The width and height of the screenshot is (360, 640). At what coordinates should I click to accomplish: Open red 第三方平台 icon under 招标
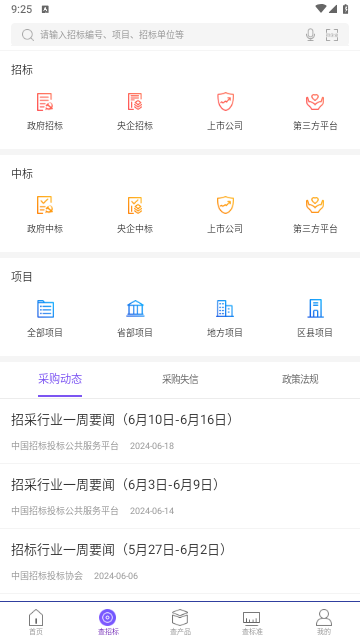(315, 102)
